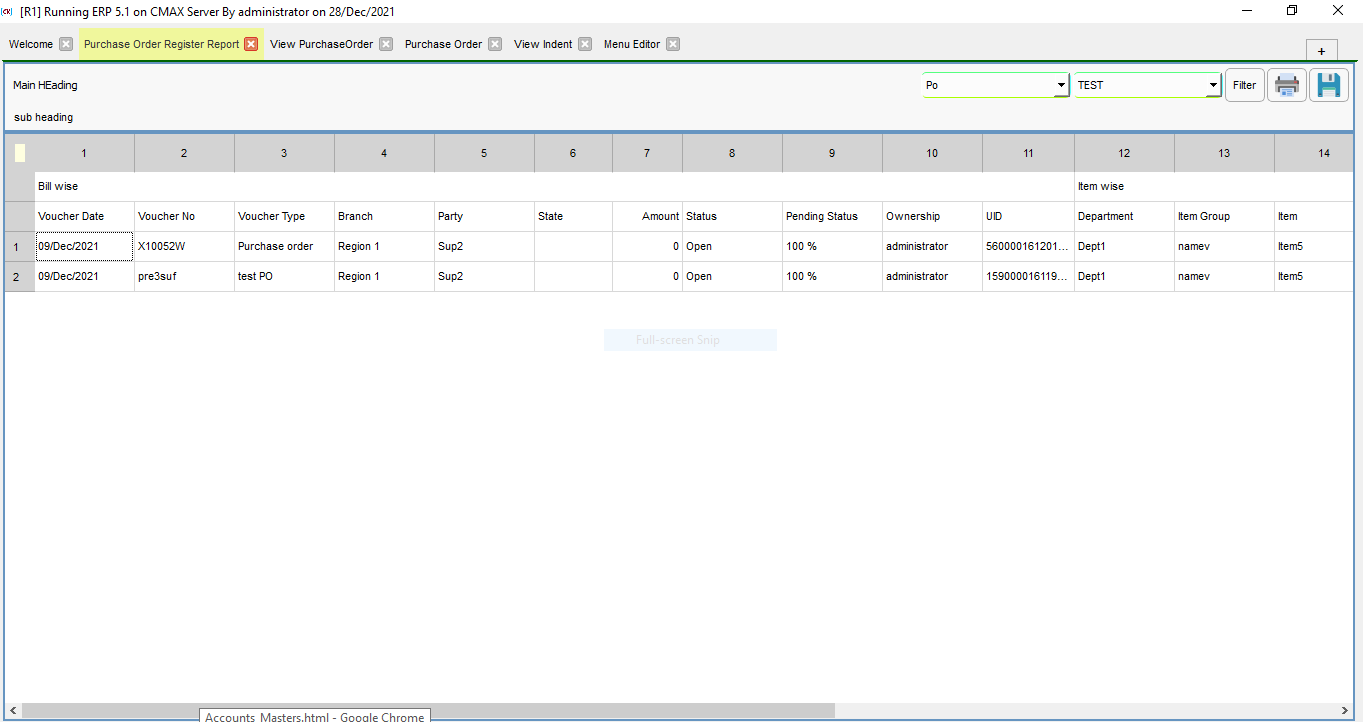Click column header number 14
Screen dimensions: 1363x722
coord(1324,152)
